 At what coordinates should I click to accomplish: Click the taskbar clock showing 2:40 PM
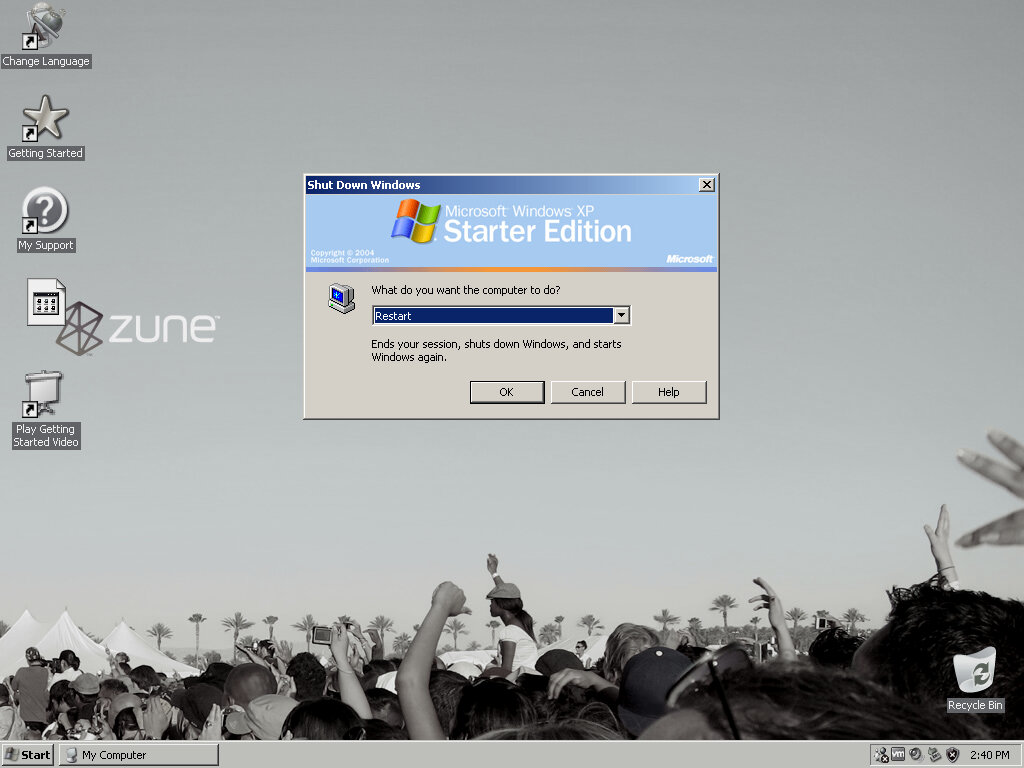(x=989, y=755)
